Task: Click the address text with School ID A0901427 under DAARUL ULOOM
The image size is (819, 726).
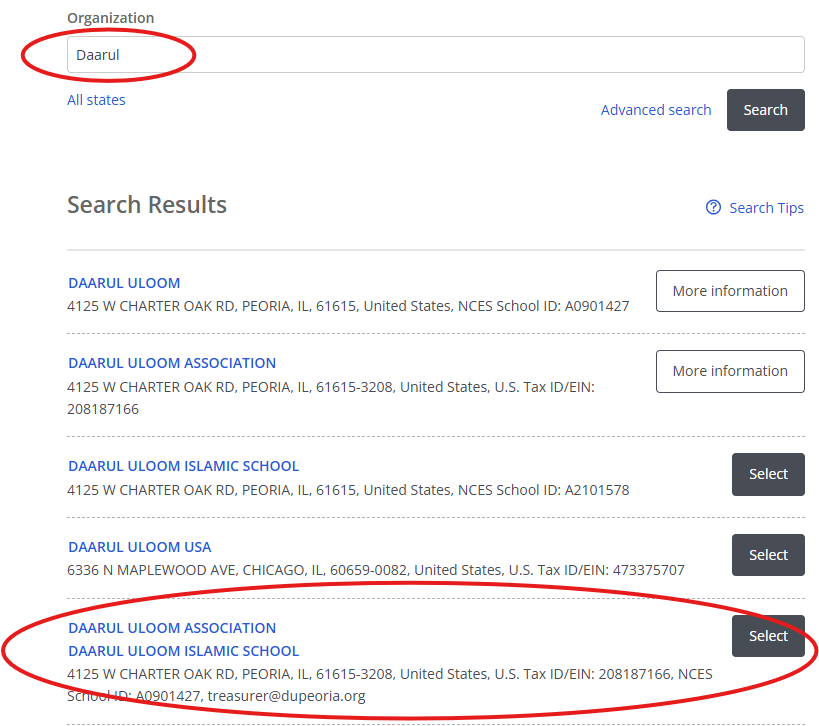Action: point(348,306)
